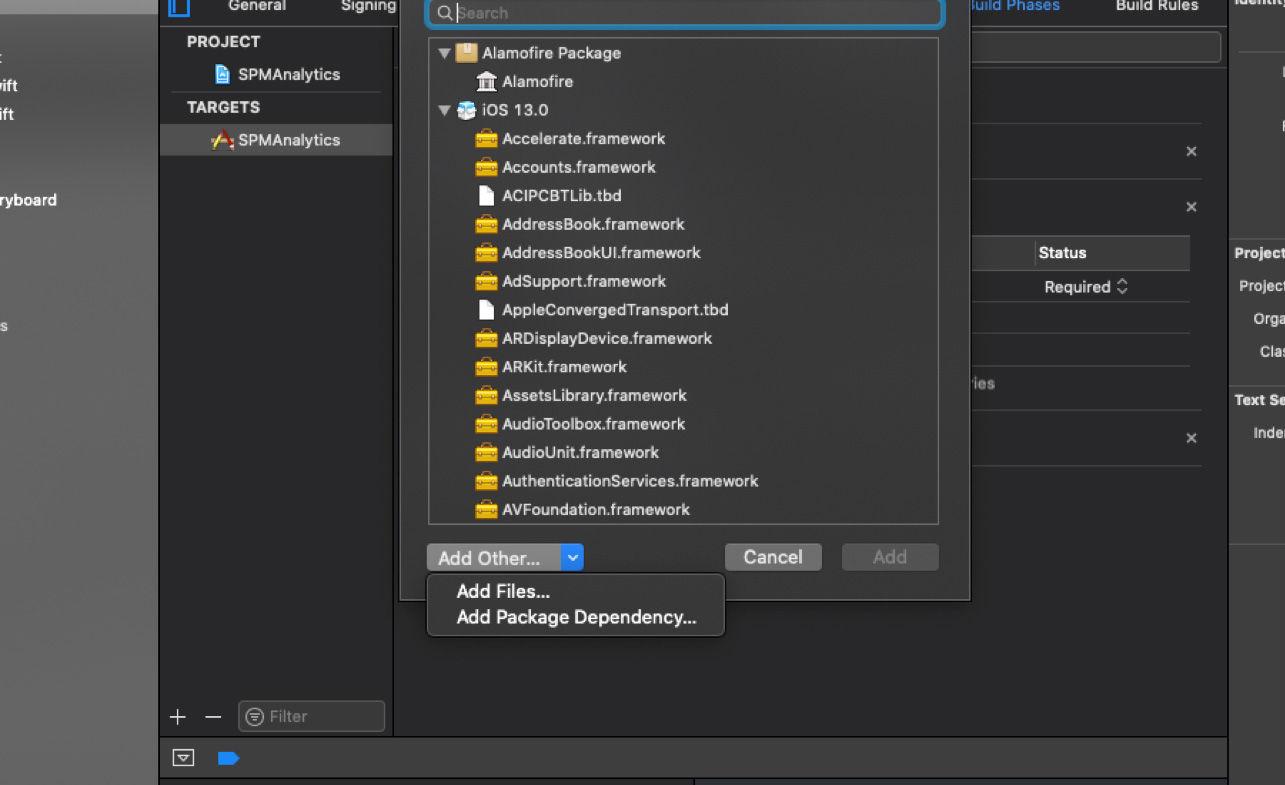Click the targets Filter field
Image resolution: width=1285 pixels, height=785 pixels.
pyautogui.click(x=311, y=716)
